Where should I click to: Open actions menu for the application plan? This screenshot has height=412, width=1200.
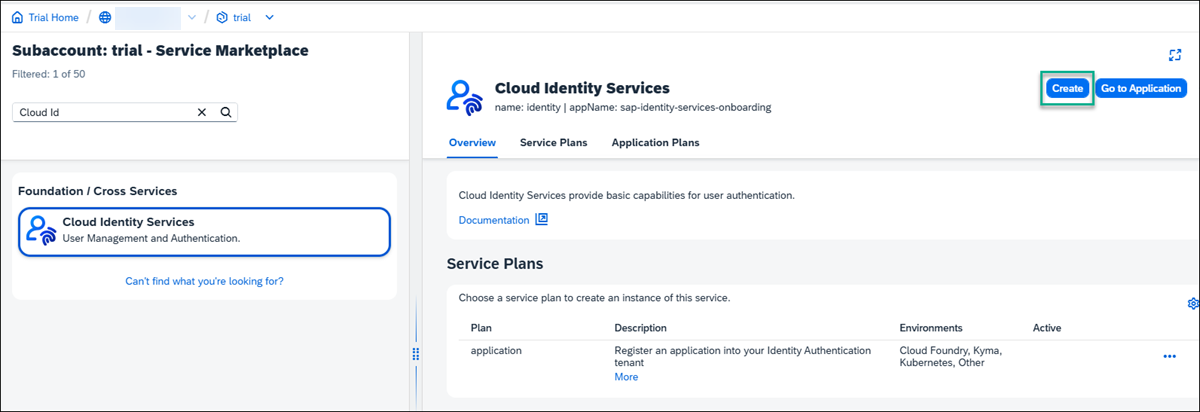[1169, 357]
